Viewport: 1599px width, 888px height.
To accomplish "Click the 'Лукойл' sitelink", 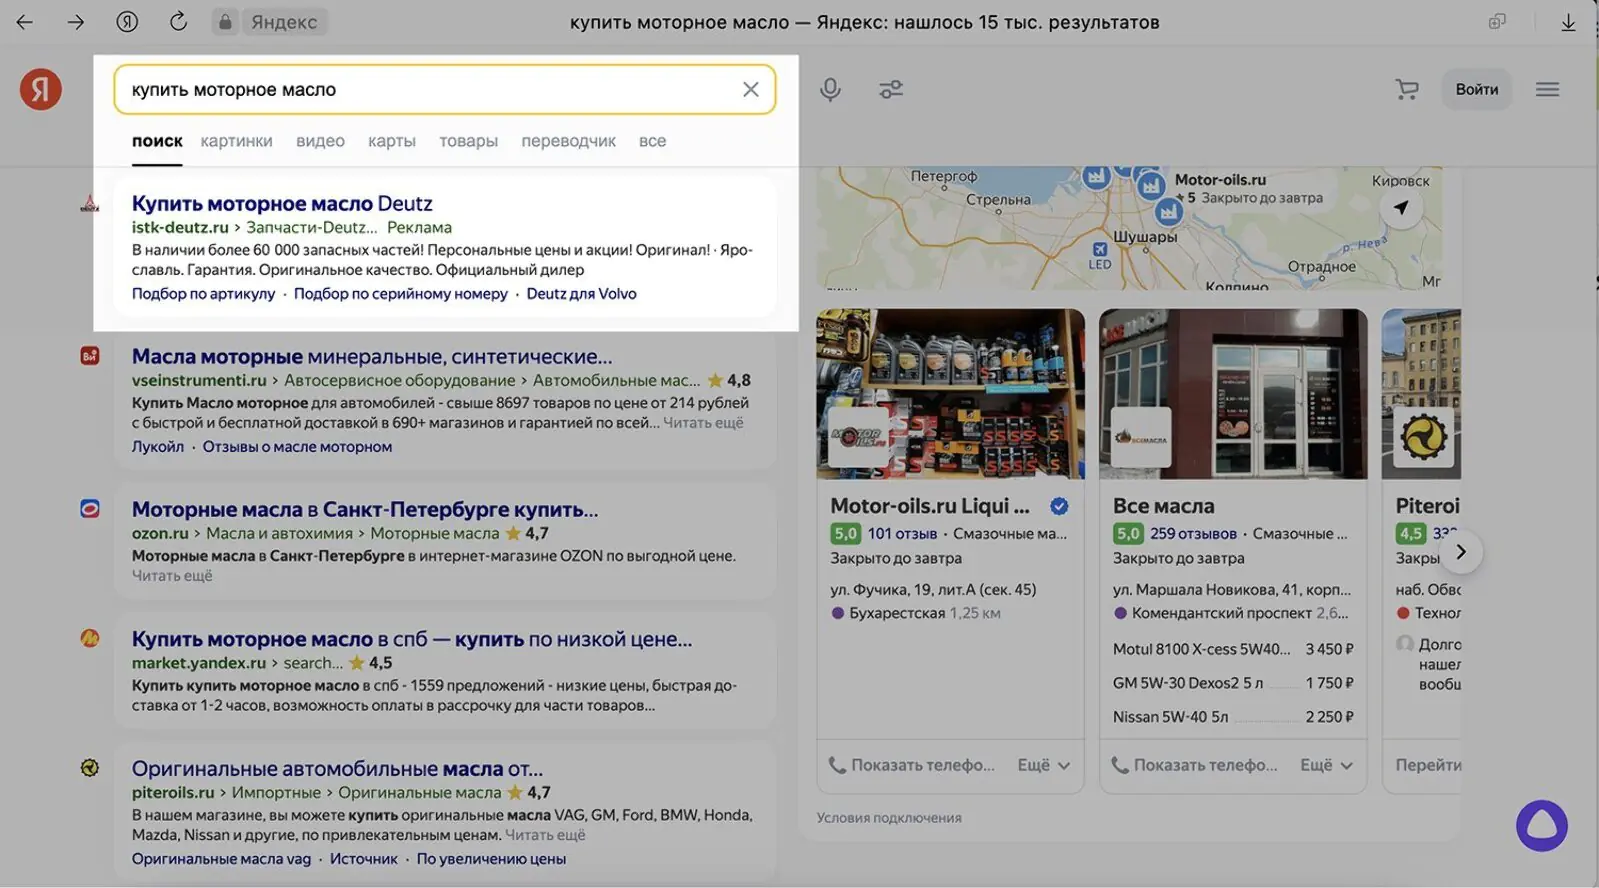I will tap(158, 447).
